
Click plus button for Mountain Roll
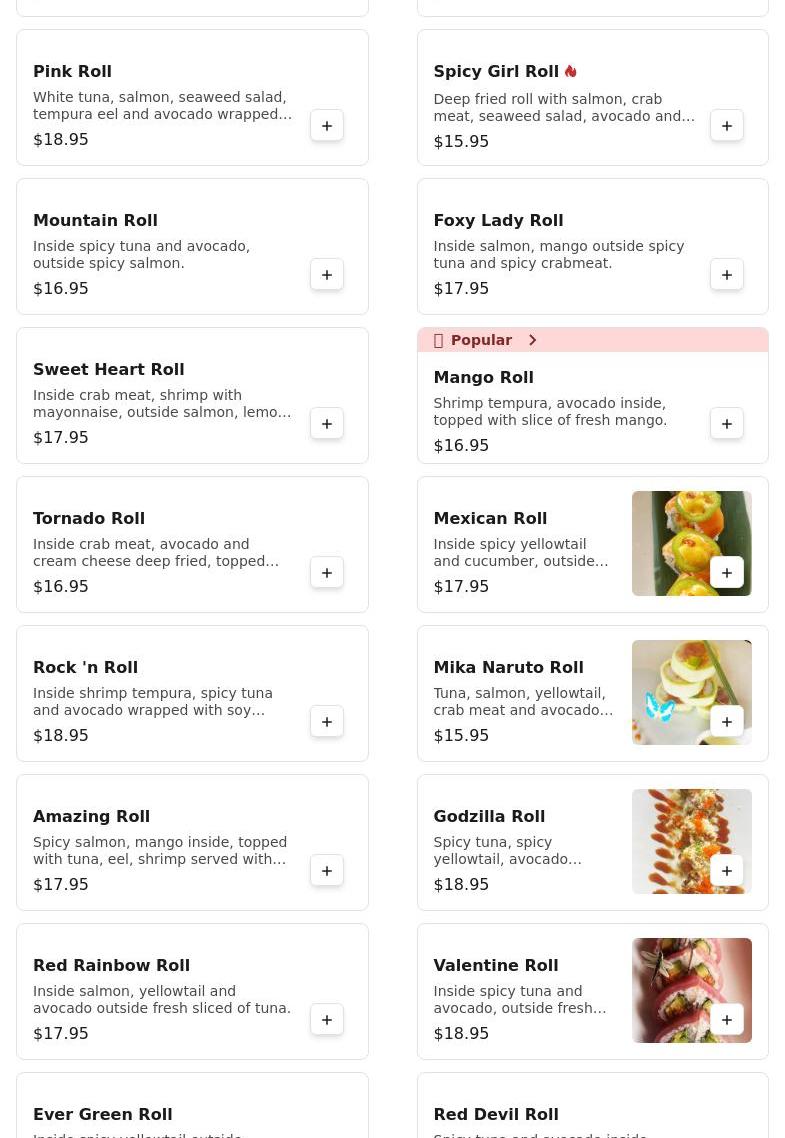(x=327, y=275)
